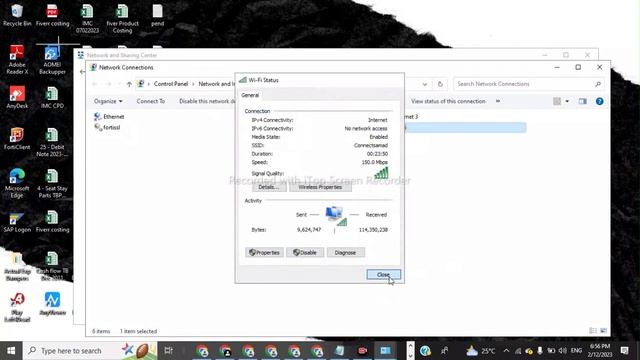Run Diagnose in the Wi-Fi Status dialog
640x360 pixels.
pyautogui.click(x=345, y=253)
